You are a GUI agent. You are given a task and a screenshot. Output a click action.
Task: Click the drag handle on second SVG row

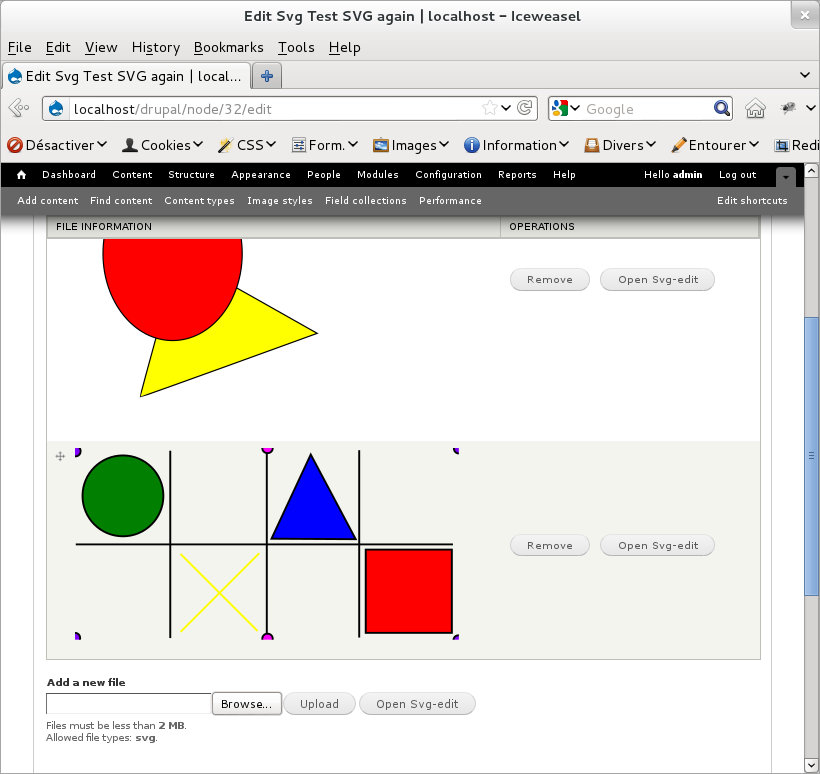pyautogui.click(x=60, y=456)
